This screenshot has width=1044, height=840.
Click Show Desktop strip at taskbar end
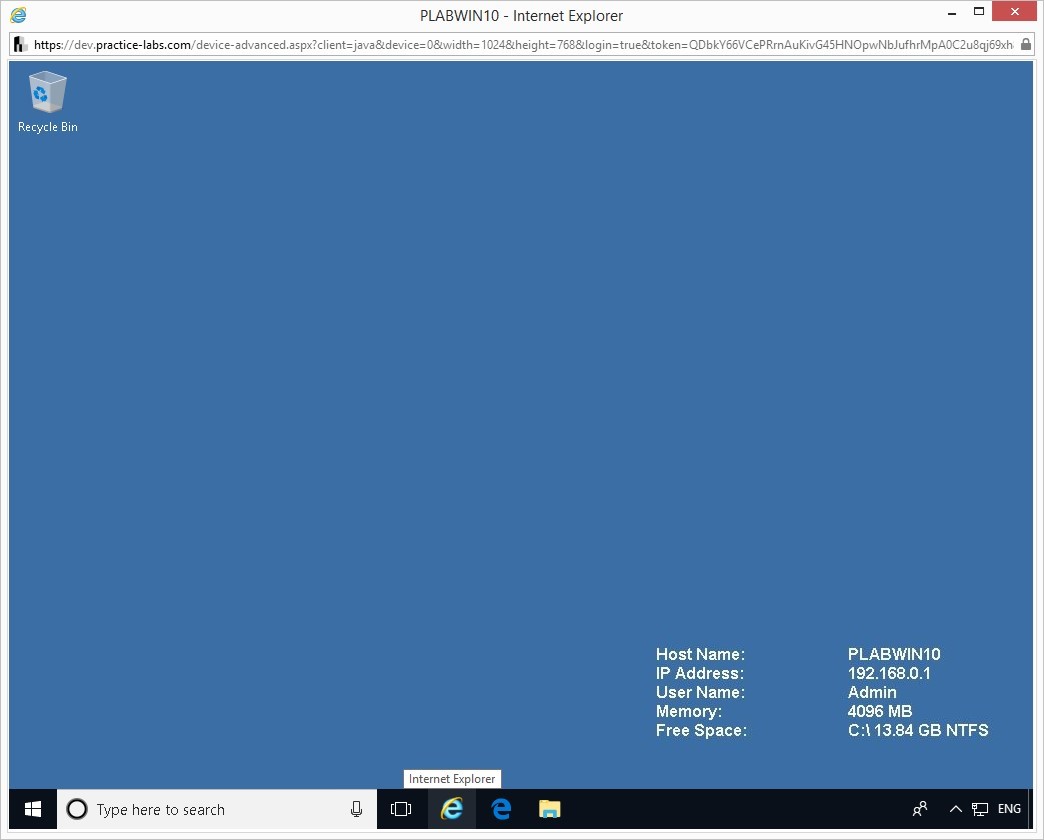1030,809
